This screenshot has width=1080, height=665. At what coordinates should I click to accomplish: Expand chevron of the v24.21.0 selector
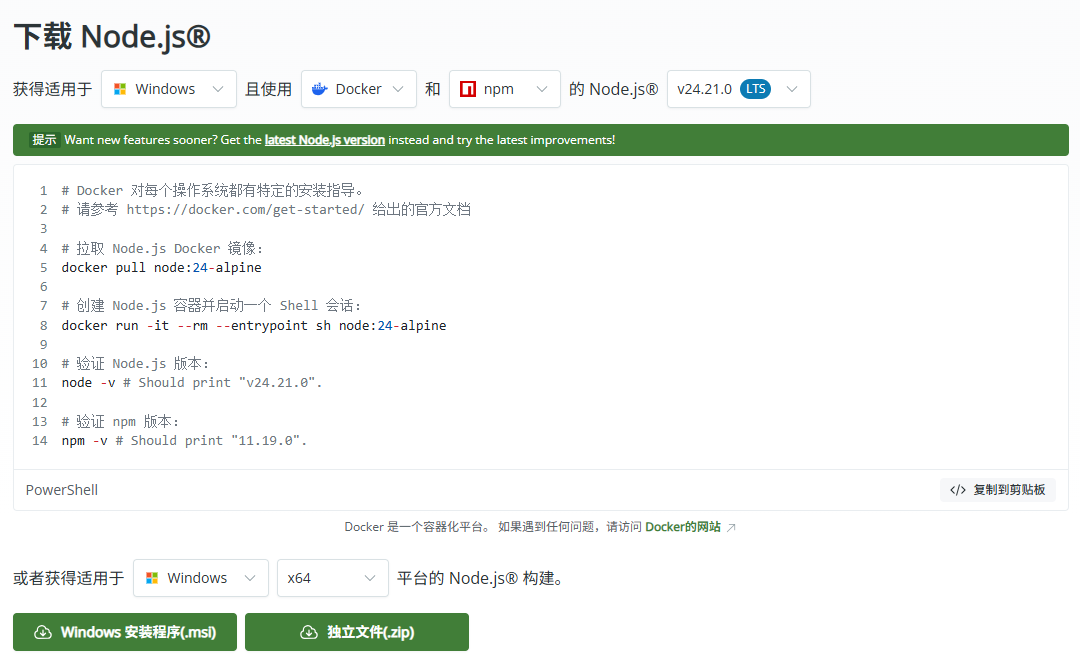click(x=792, y=89)
